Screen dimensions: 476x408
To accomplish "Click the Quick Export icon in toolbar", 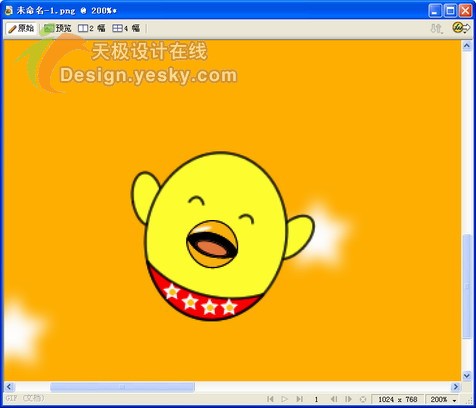I will click(461, 28).
